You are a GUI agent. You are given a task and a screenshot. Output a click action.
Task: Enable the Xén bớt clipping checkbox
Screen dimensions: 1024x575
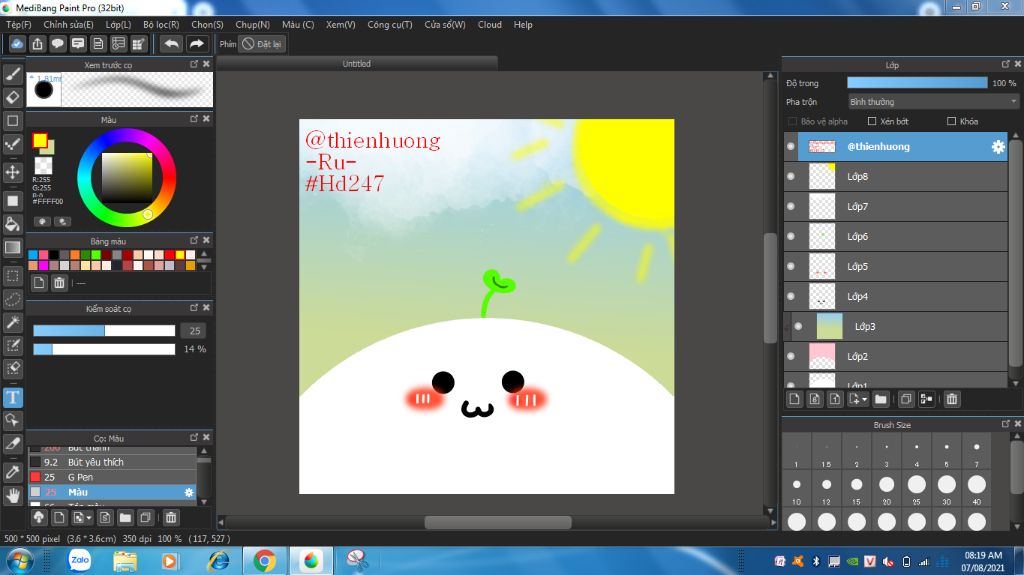872,122
